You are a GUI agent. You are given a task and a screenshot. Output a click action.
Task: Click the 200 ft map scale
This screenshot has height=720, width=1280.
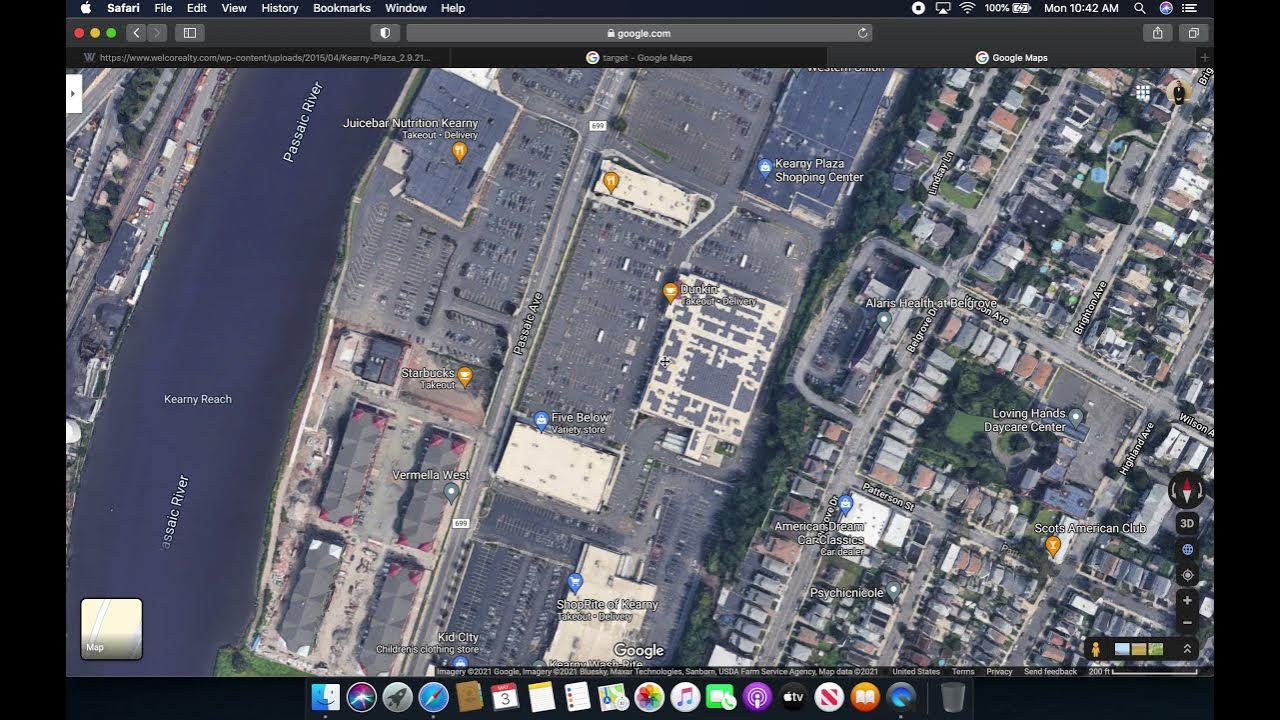coord(1142,672)
